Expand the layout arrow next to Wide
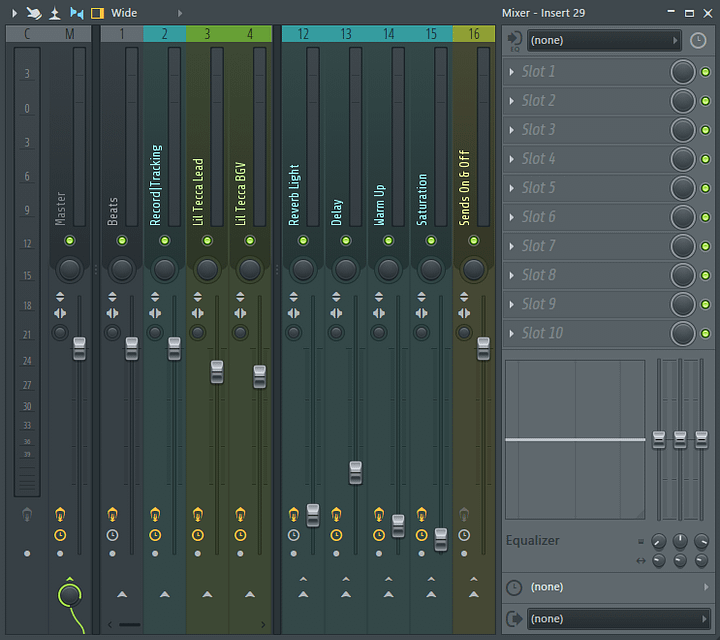The width and height of the screenshot is (720, 640). pyautogui.click(x=180, y=13)
